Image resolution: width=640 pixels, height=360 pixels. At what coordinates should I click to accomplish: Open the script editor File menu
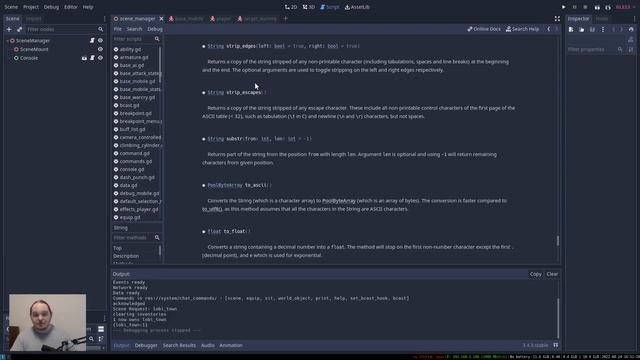pos(118,29)
